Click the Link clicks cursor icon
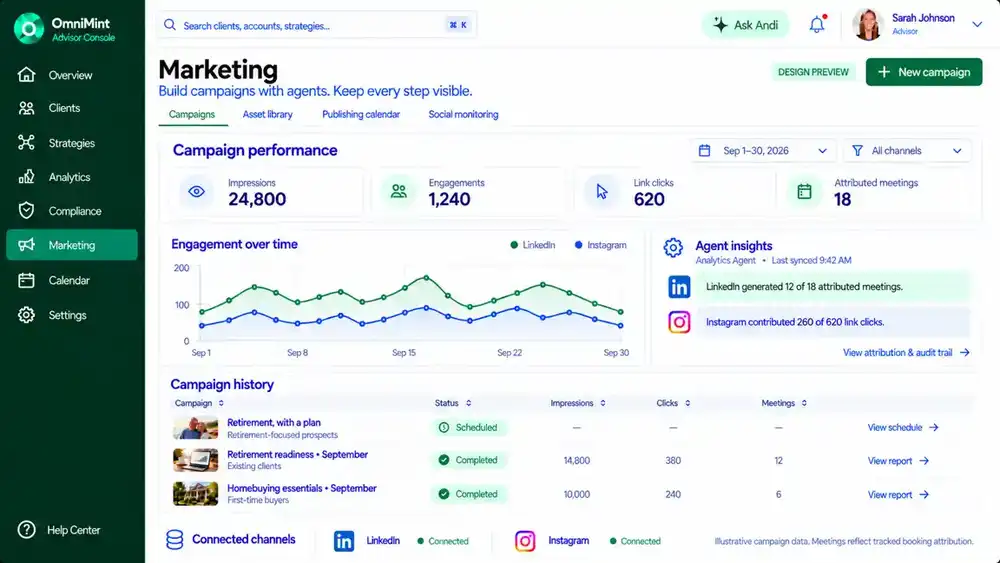Image resolution: width=1000 pixels, height=563 pixels. (601, 191)
